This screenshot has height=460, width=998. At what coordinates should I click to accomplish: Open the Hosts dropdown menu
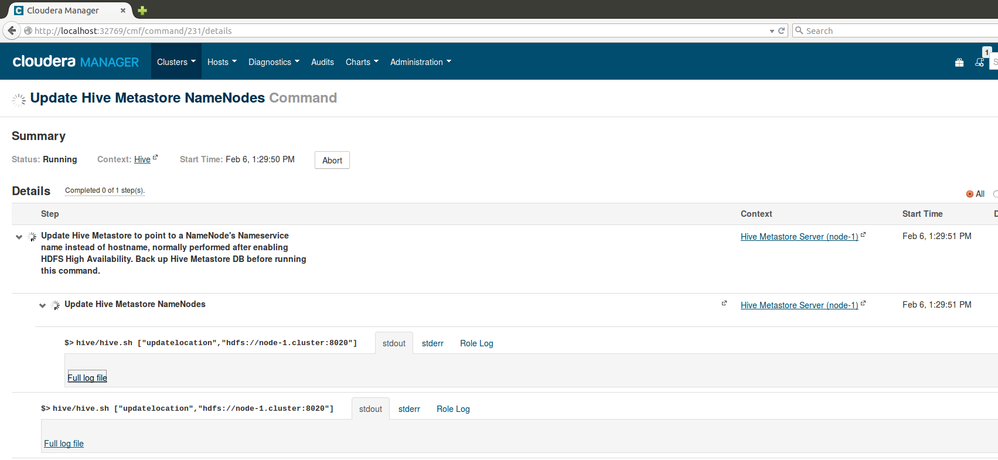point(222,62)
